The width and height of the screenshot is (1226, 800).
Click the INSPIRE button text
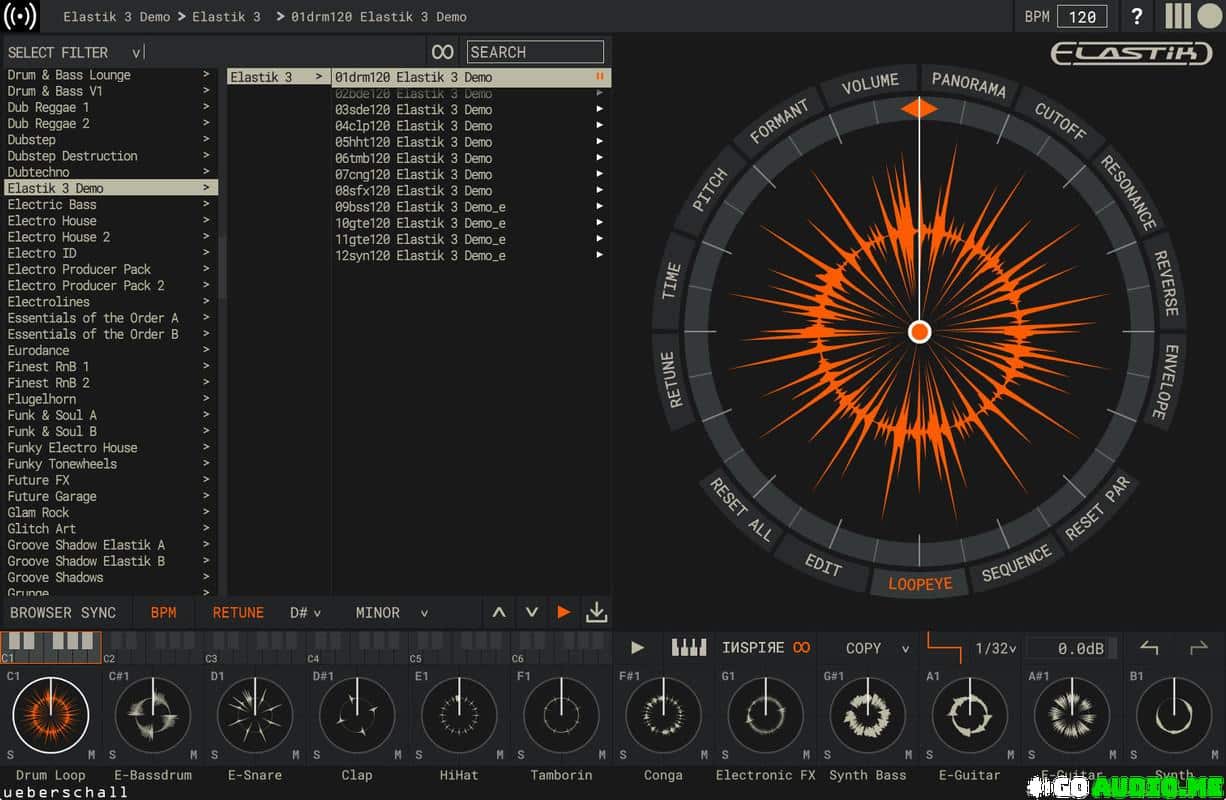[753, 648]
